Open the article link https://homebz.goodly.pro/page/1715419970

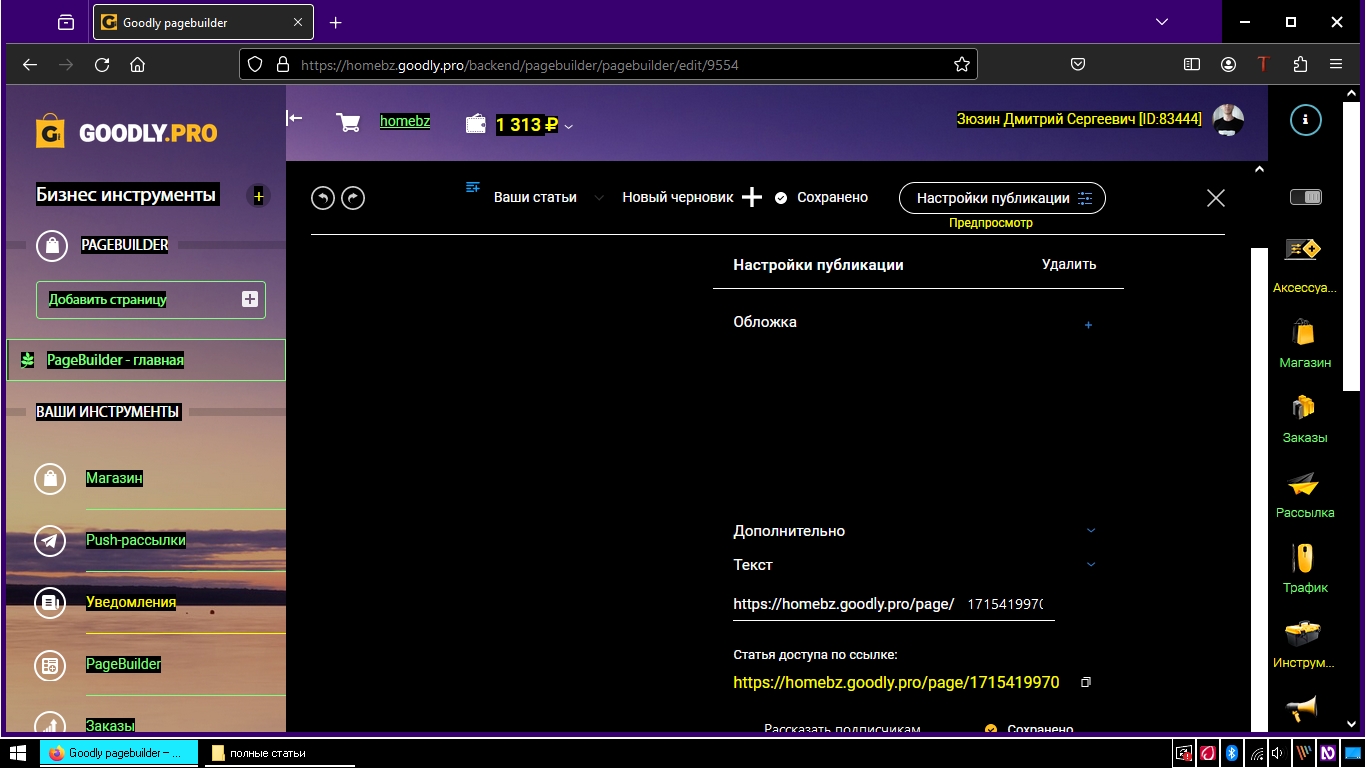click(x=896, y=683)
